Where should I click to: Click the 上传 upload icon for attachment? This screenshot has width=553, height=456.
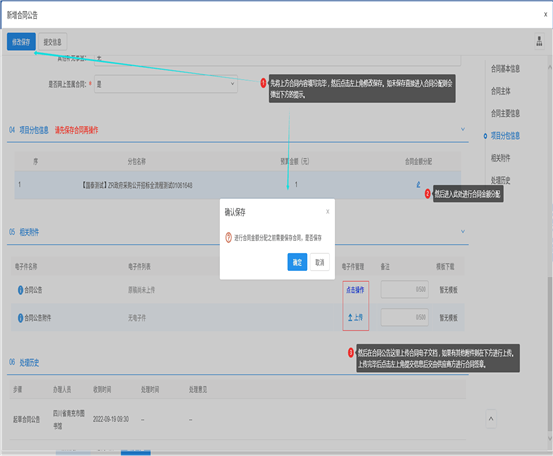tap(351, 317)
